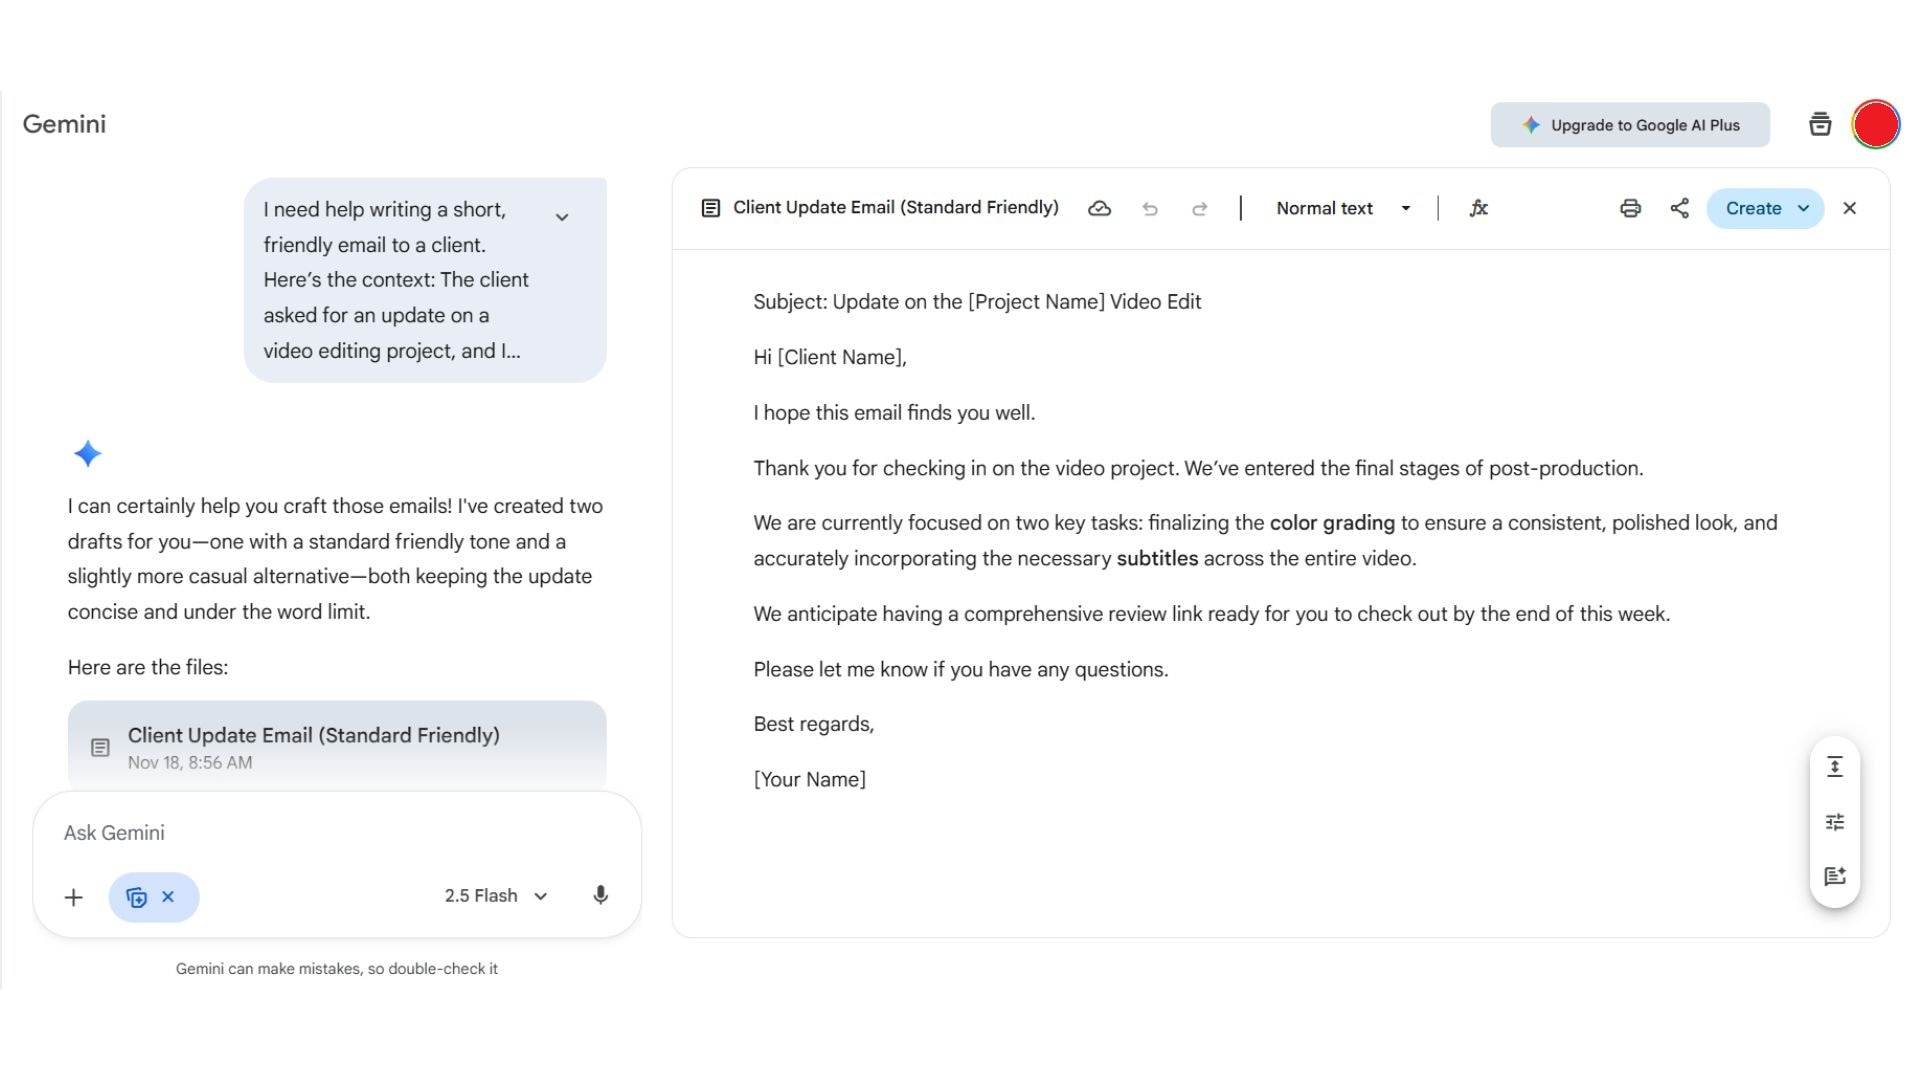Image resolution: width=1920 pixels, height=1080 pixels.
Task: Open the line spacing control on the side panel
Action: [1835, 767]
